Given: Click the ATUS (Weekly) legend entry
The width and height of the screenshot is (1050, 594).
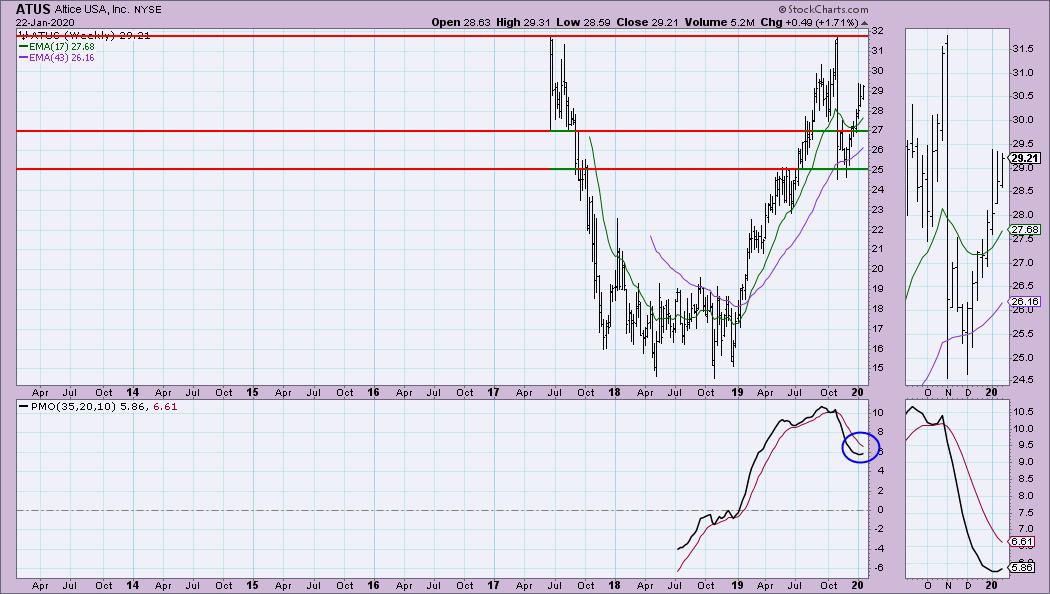Looking at the screenshot, I should [x=84, y=35].
